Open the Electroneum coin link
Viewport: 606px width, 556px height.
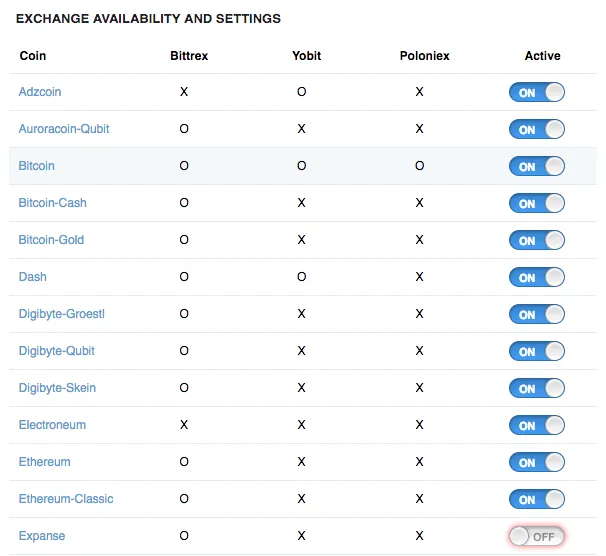pos(52,425)
